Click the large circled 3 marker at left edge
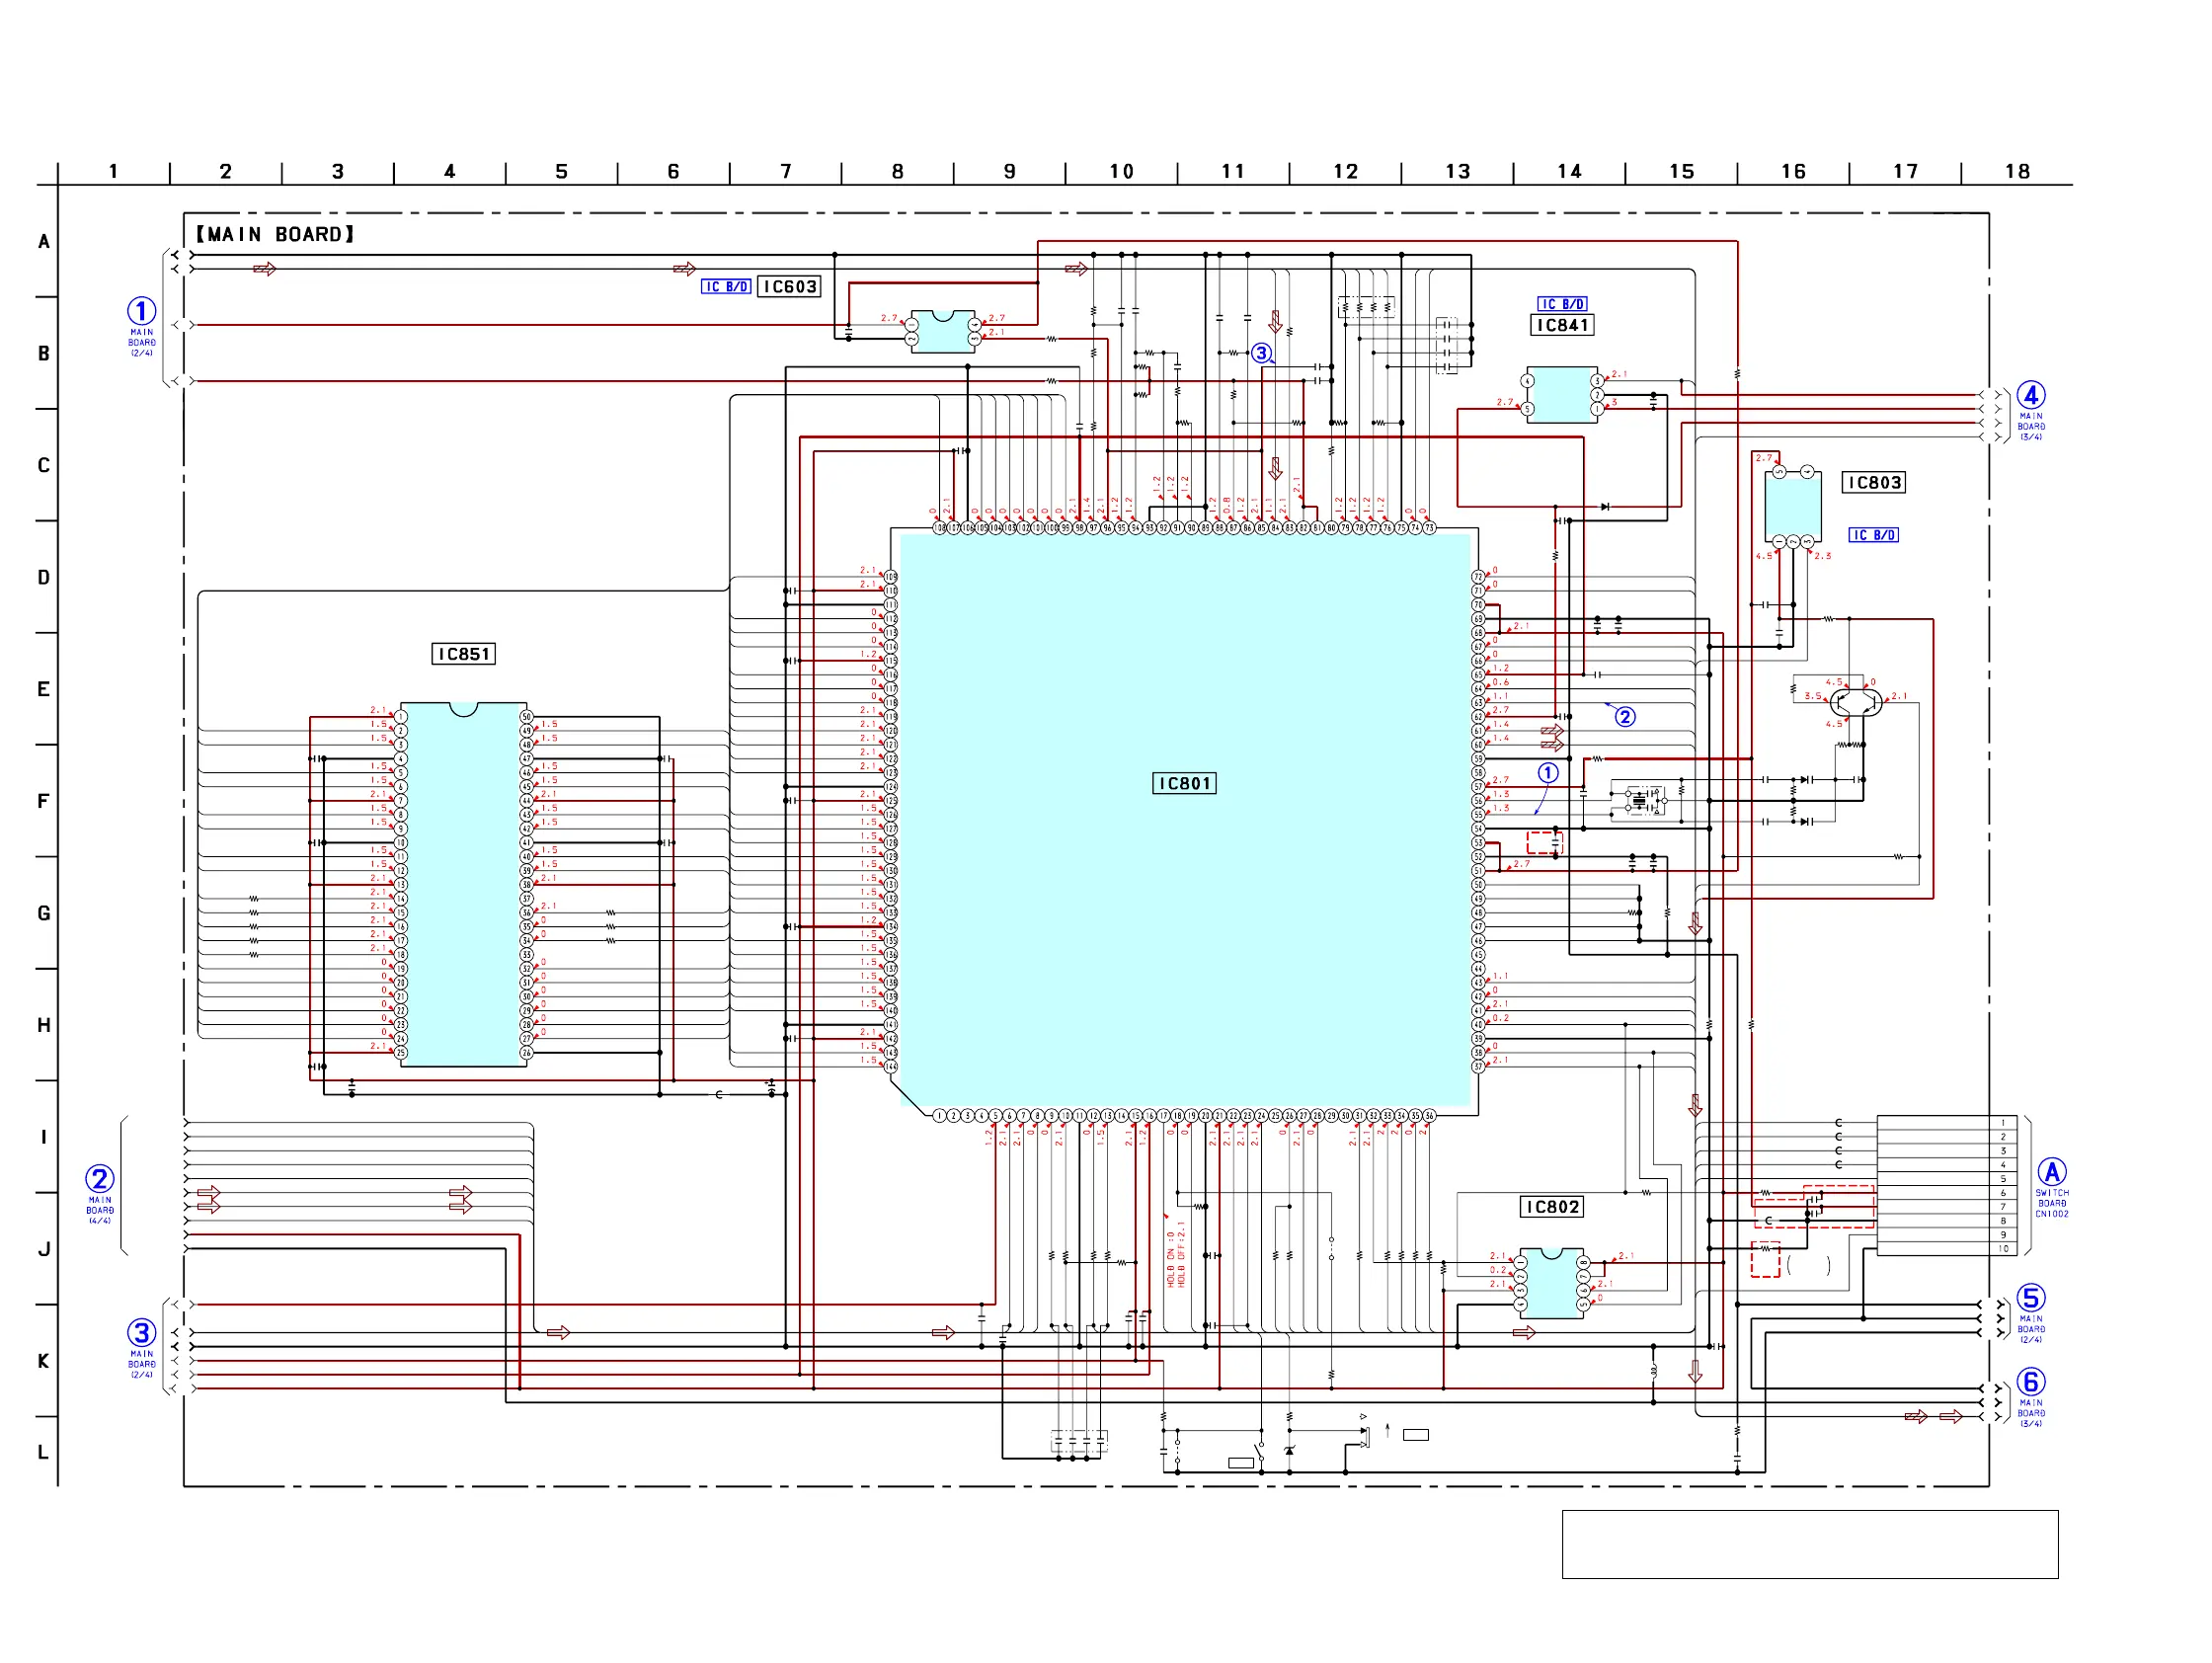This screenshot has width=2212, height=1663. click(141, 1333)
